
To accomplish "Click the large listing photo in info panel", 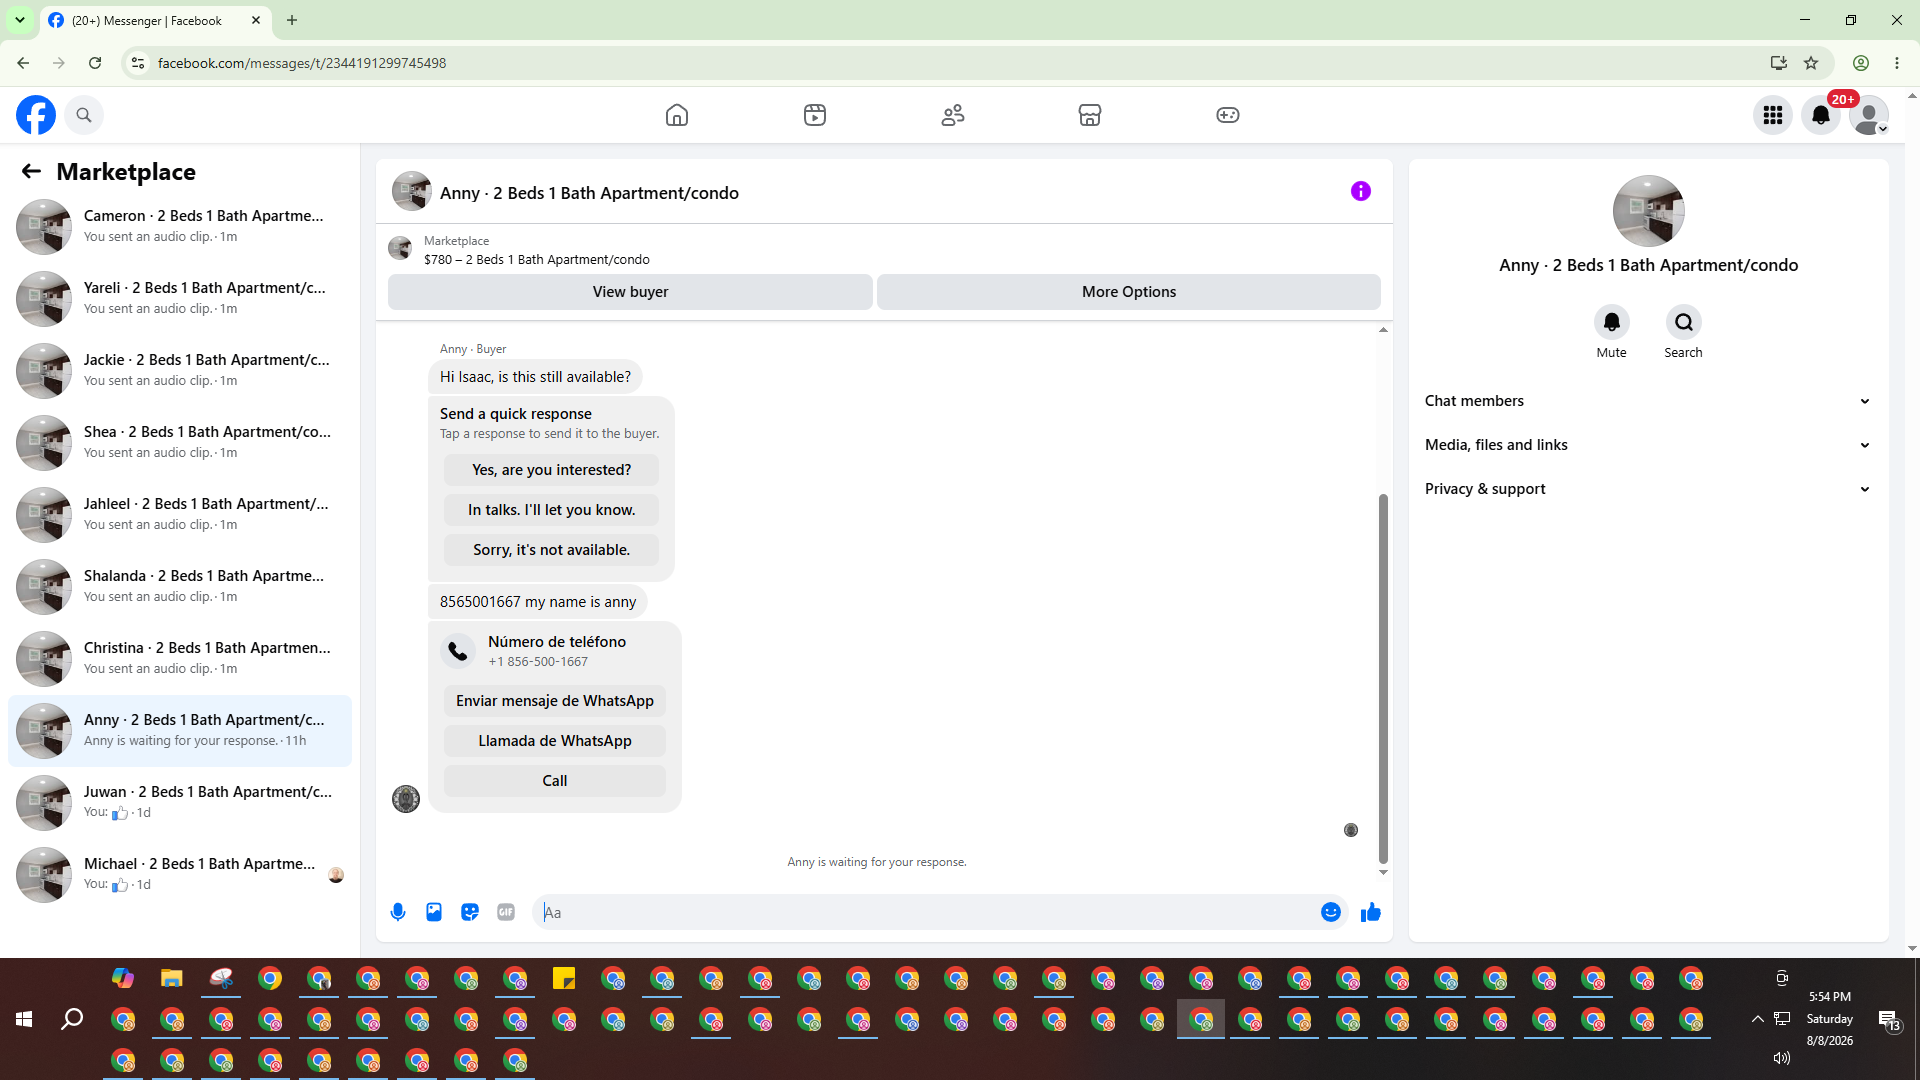I will coord(1649,211).
